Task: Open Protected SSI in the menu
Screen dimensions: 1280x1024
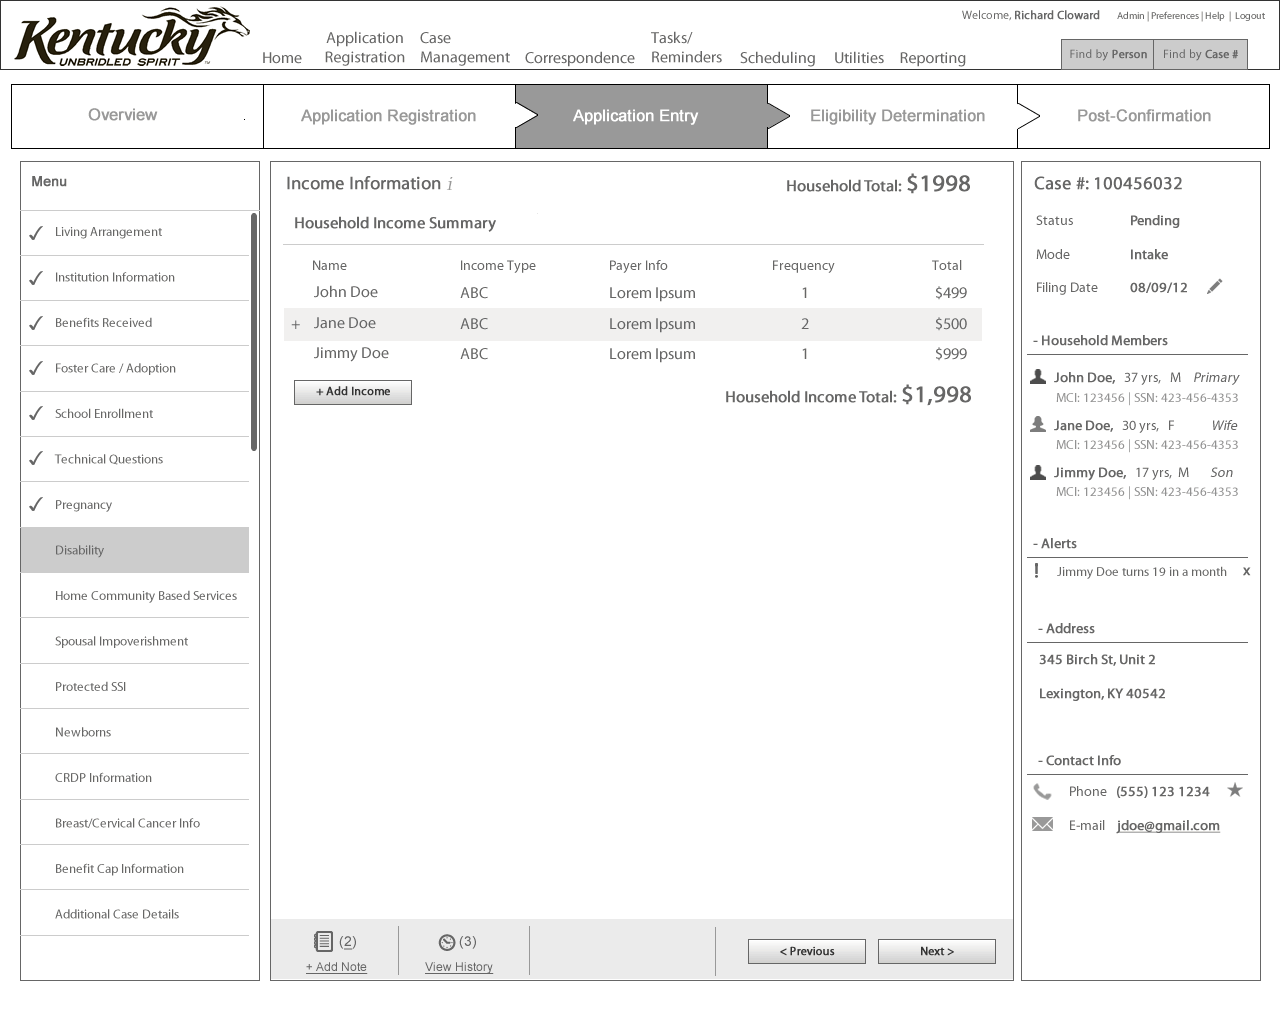Action: pyautogui.click(x=135, y=687)
